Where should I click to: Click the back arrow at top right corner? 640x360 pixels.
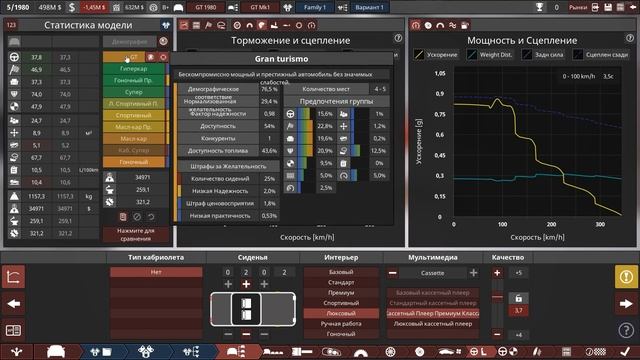633,7
